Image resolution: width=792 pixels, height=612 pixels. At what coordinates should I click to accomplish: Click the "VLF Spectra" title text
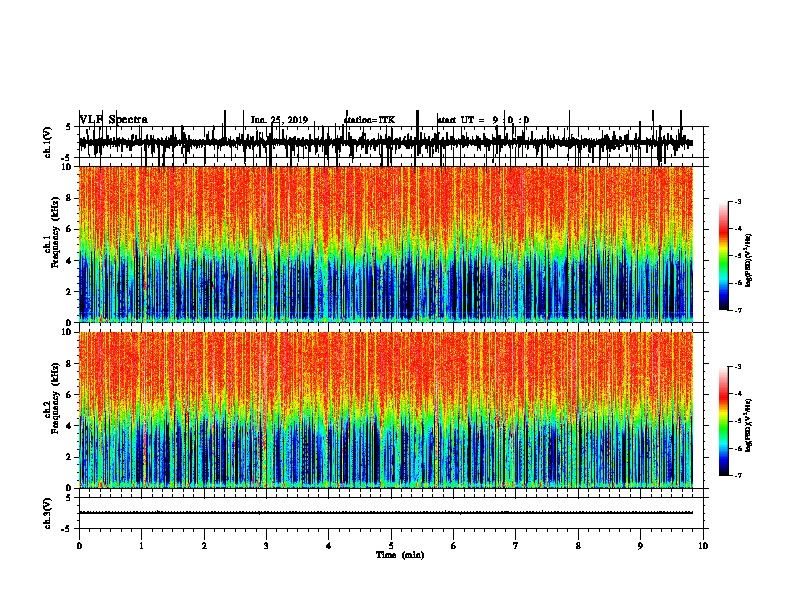point(114,120)
